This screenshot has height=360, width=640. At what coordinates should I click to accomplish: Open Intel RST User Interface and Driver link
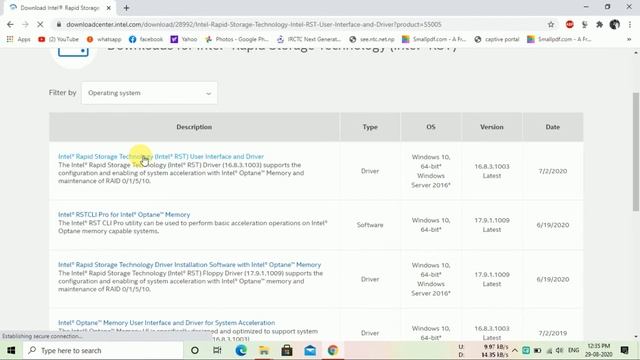(x=161, y=156)
